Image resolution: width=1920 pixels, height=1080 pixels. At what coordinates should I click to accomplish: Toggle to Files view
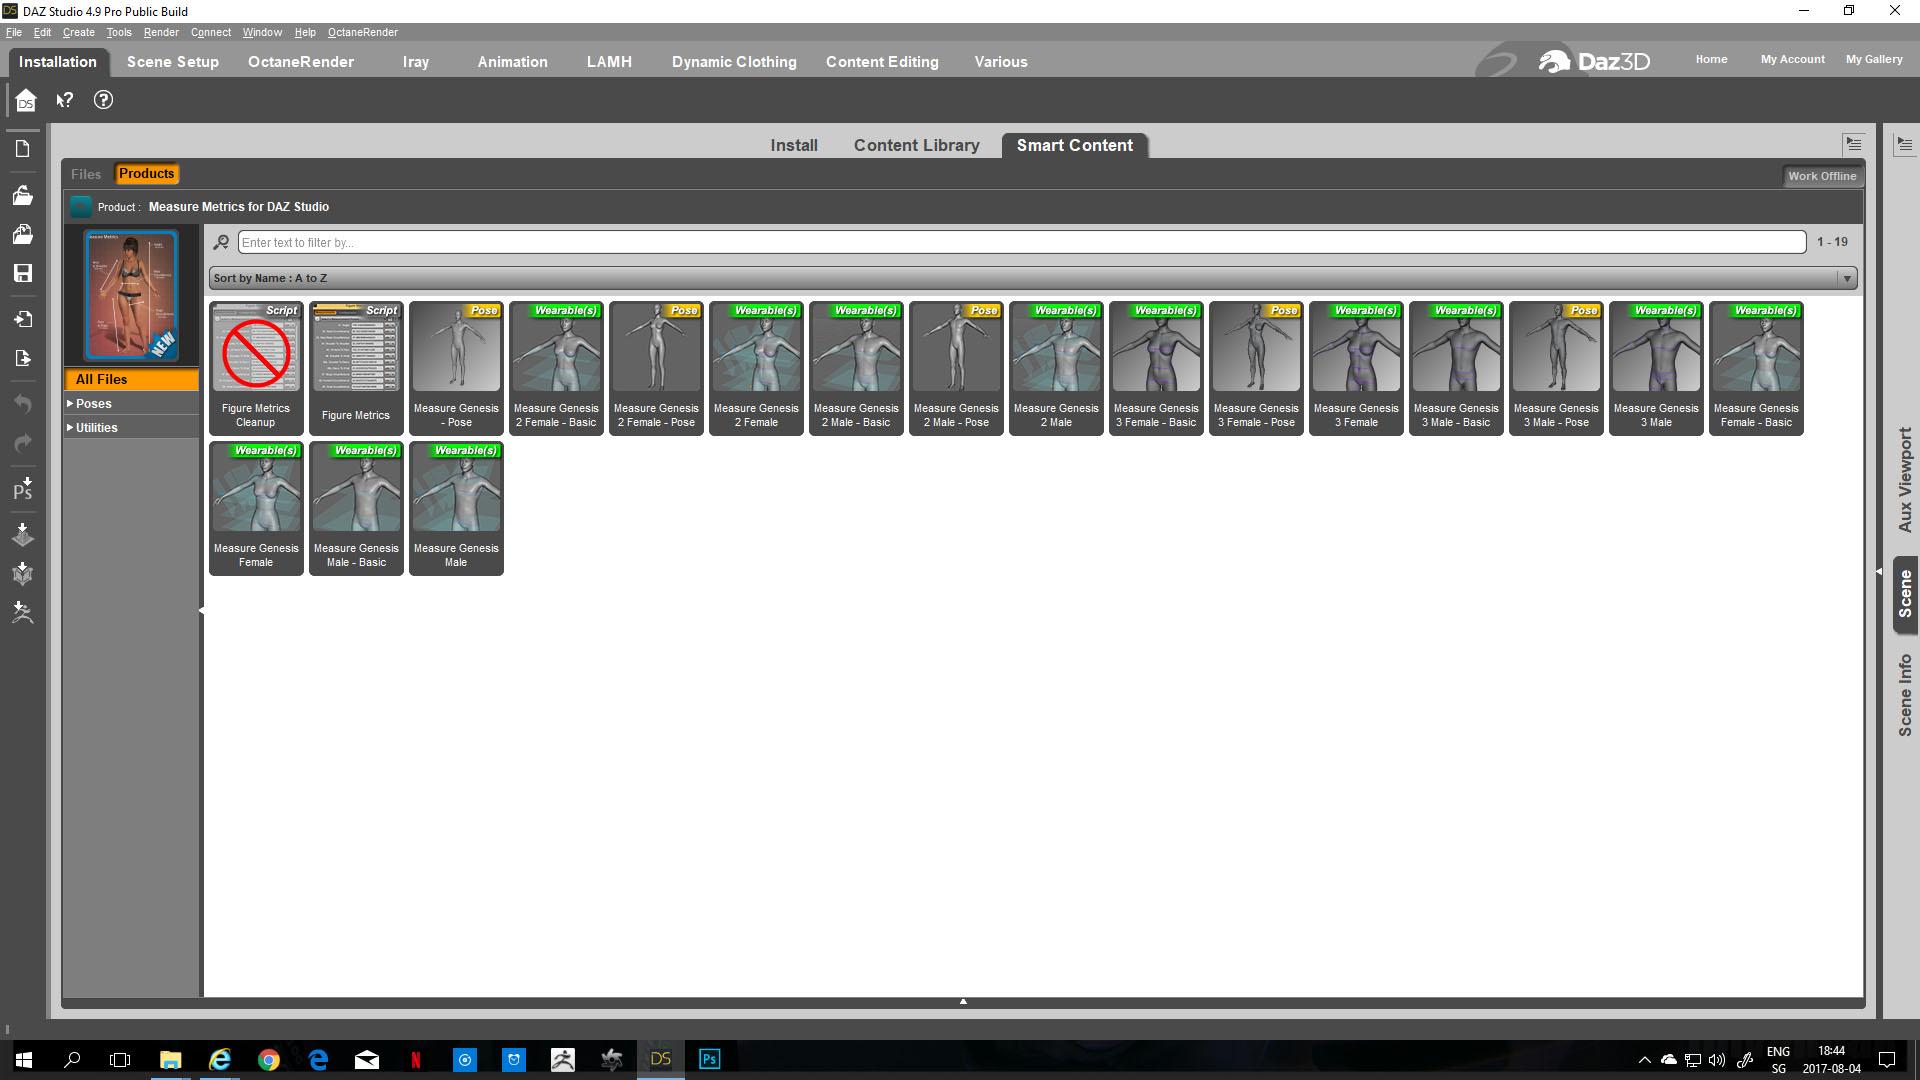coord(86,174)
